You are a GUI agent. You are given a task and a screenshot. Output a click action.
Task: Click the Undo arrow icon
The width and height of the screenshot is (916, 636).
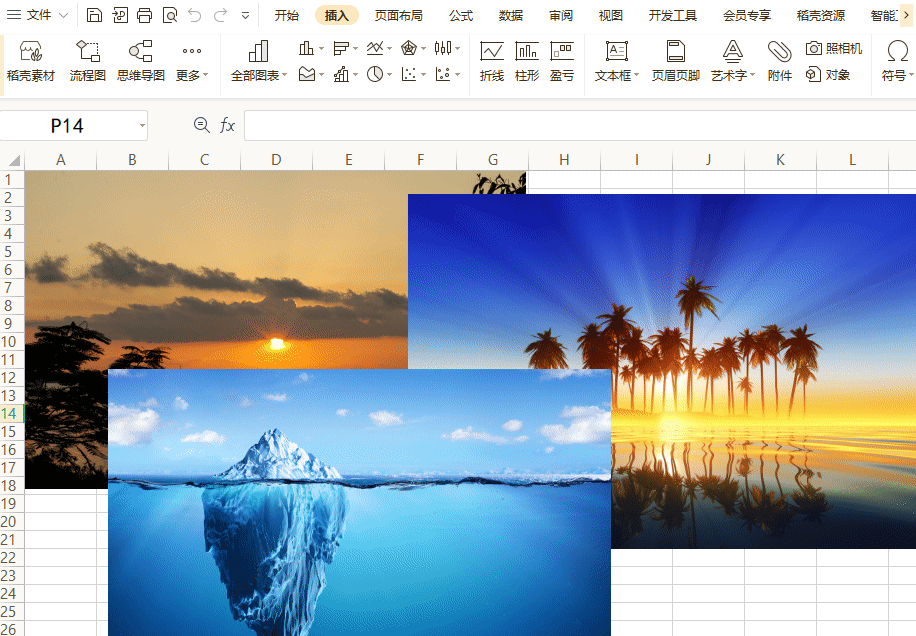point(195,15)
